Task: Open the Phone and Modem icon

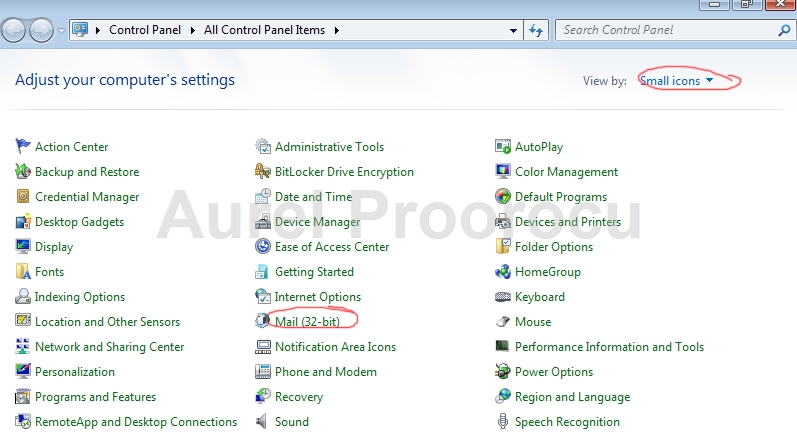Action: tap(263, 372)
